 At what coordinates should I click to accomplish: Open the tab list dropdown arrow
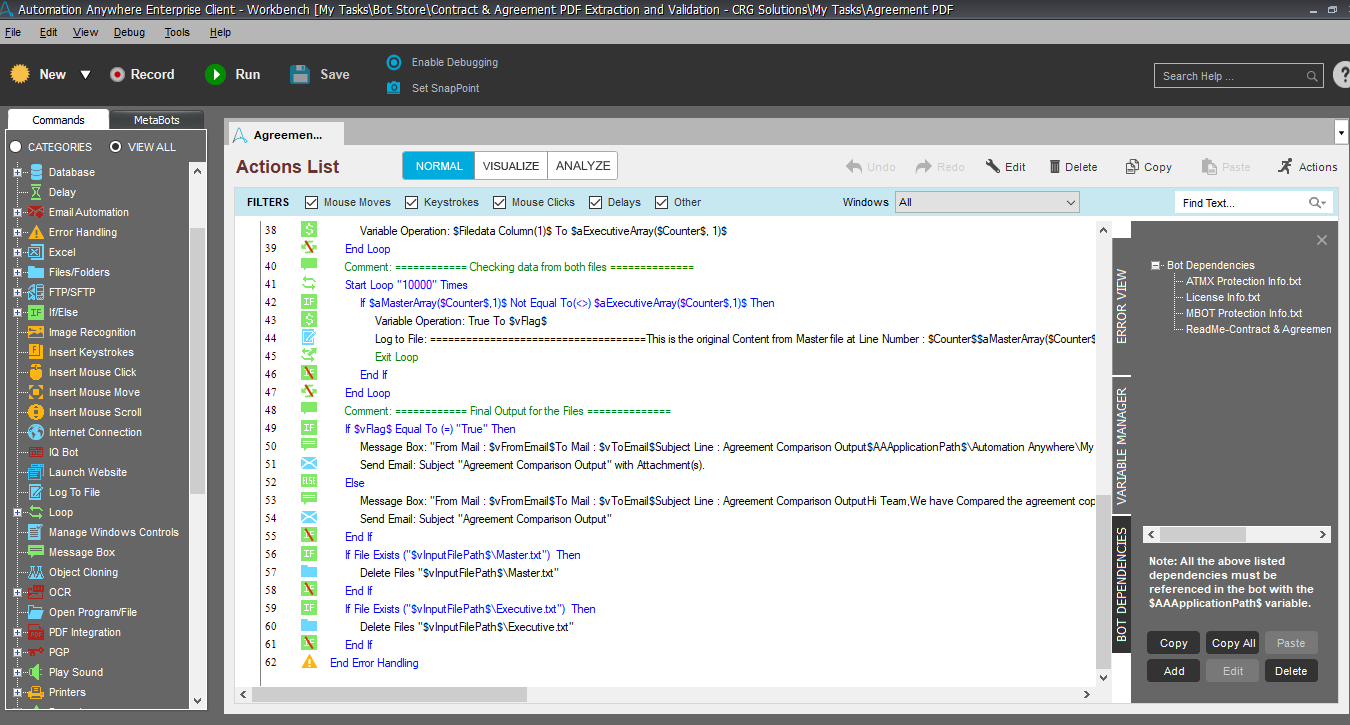1341,132
